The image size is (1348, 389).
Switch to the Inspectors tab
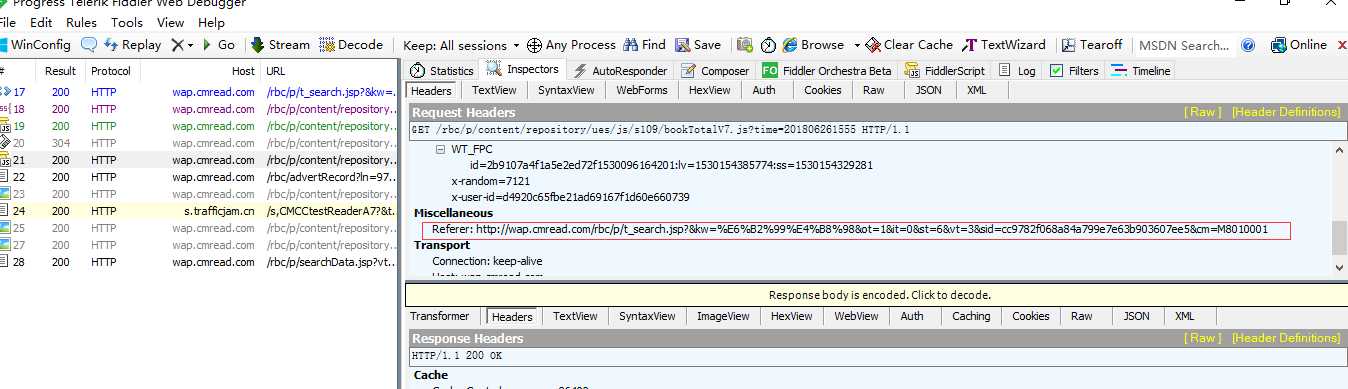(x=523, y=70)
